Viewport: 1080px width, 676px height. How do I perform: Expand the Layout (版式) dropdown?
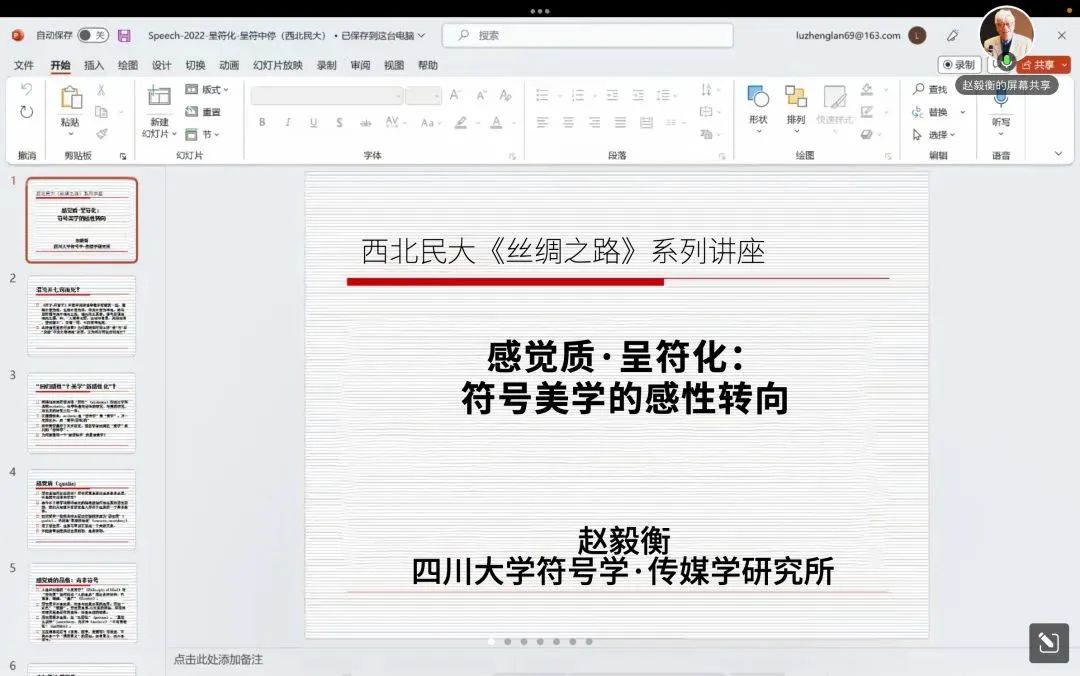click(208, 90)
